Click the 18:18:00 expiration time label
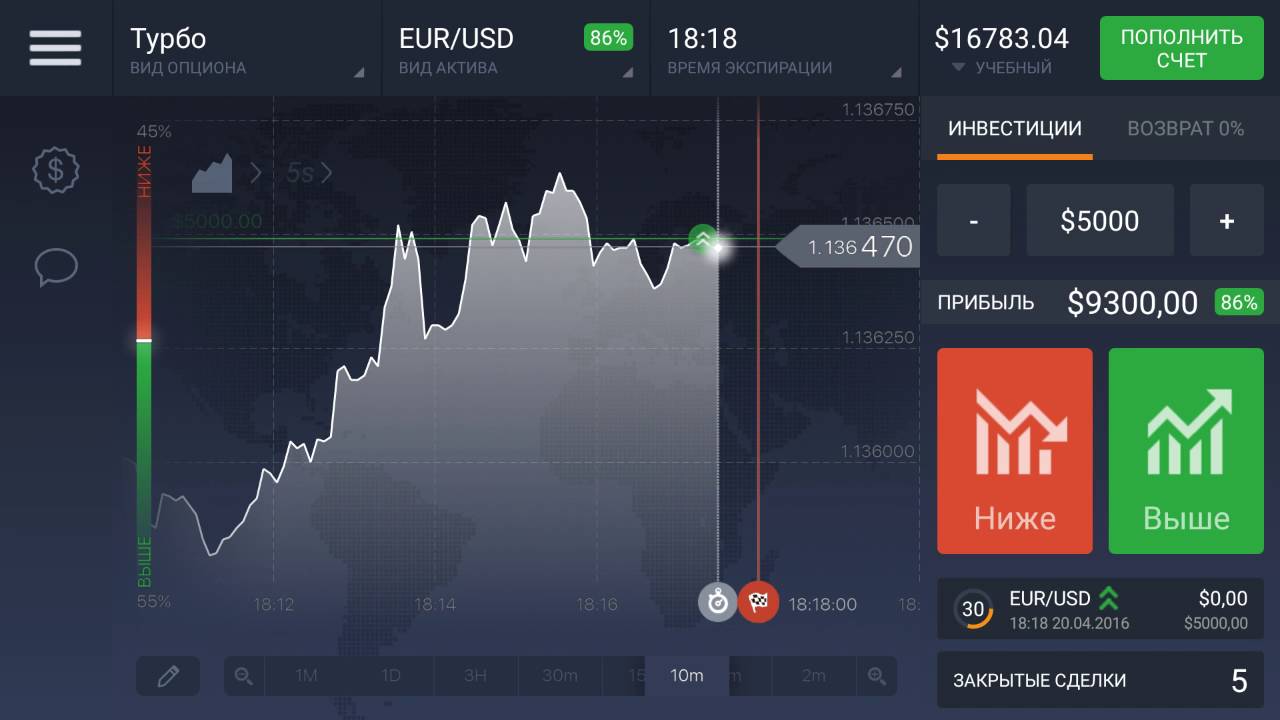This screenshot has height=720, width=1280. click(822, 604)
